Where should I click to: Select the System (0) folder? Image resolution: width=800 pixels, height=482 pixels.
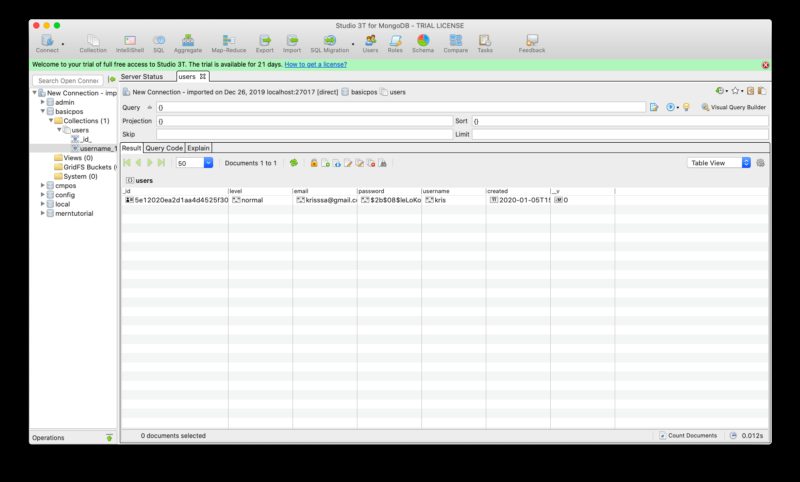(76, 176)
